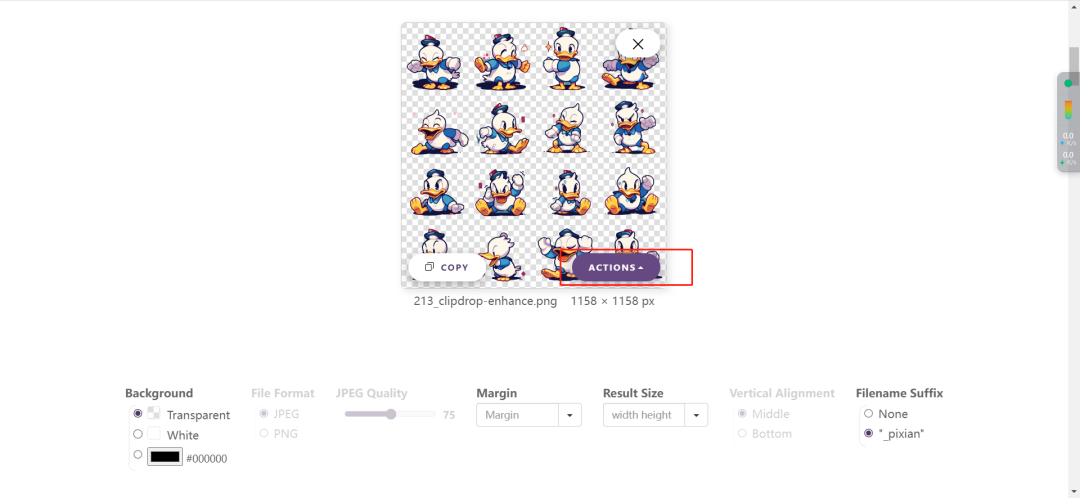Click the orange battery-like icon in widget
Image resolution: width=1080 pixels, height=498 pixels.
[x=1068, y=110]
